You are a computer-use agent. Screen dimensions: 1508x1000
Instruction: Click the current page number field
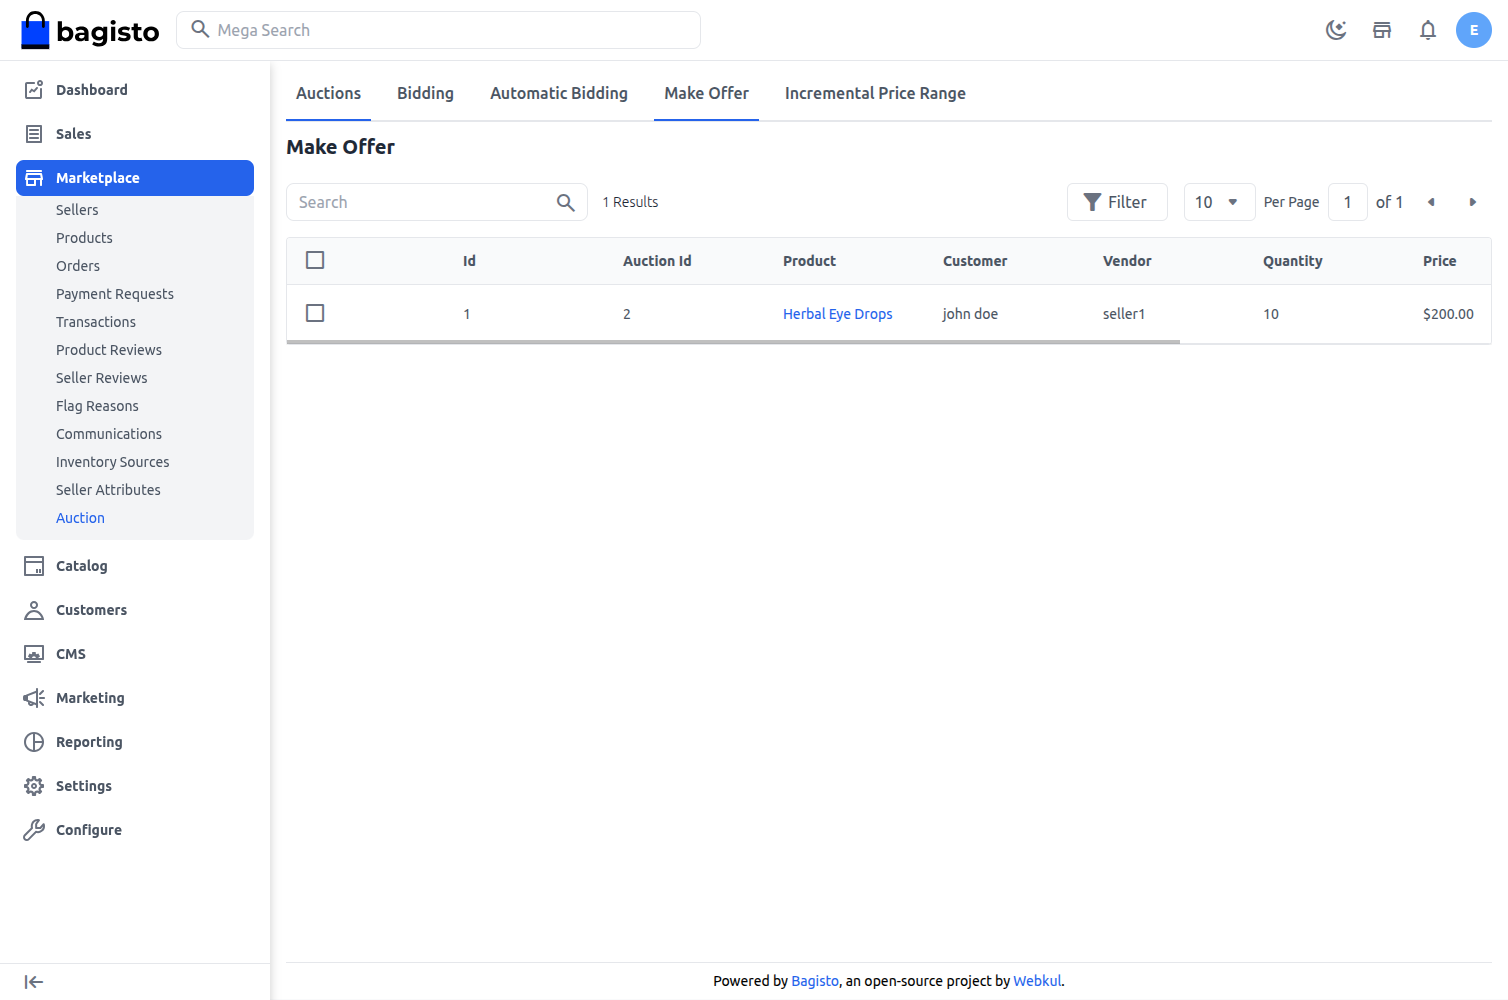coord(1347,202)
